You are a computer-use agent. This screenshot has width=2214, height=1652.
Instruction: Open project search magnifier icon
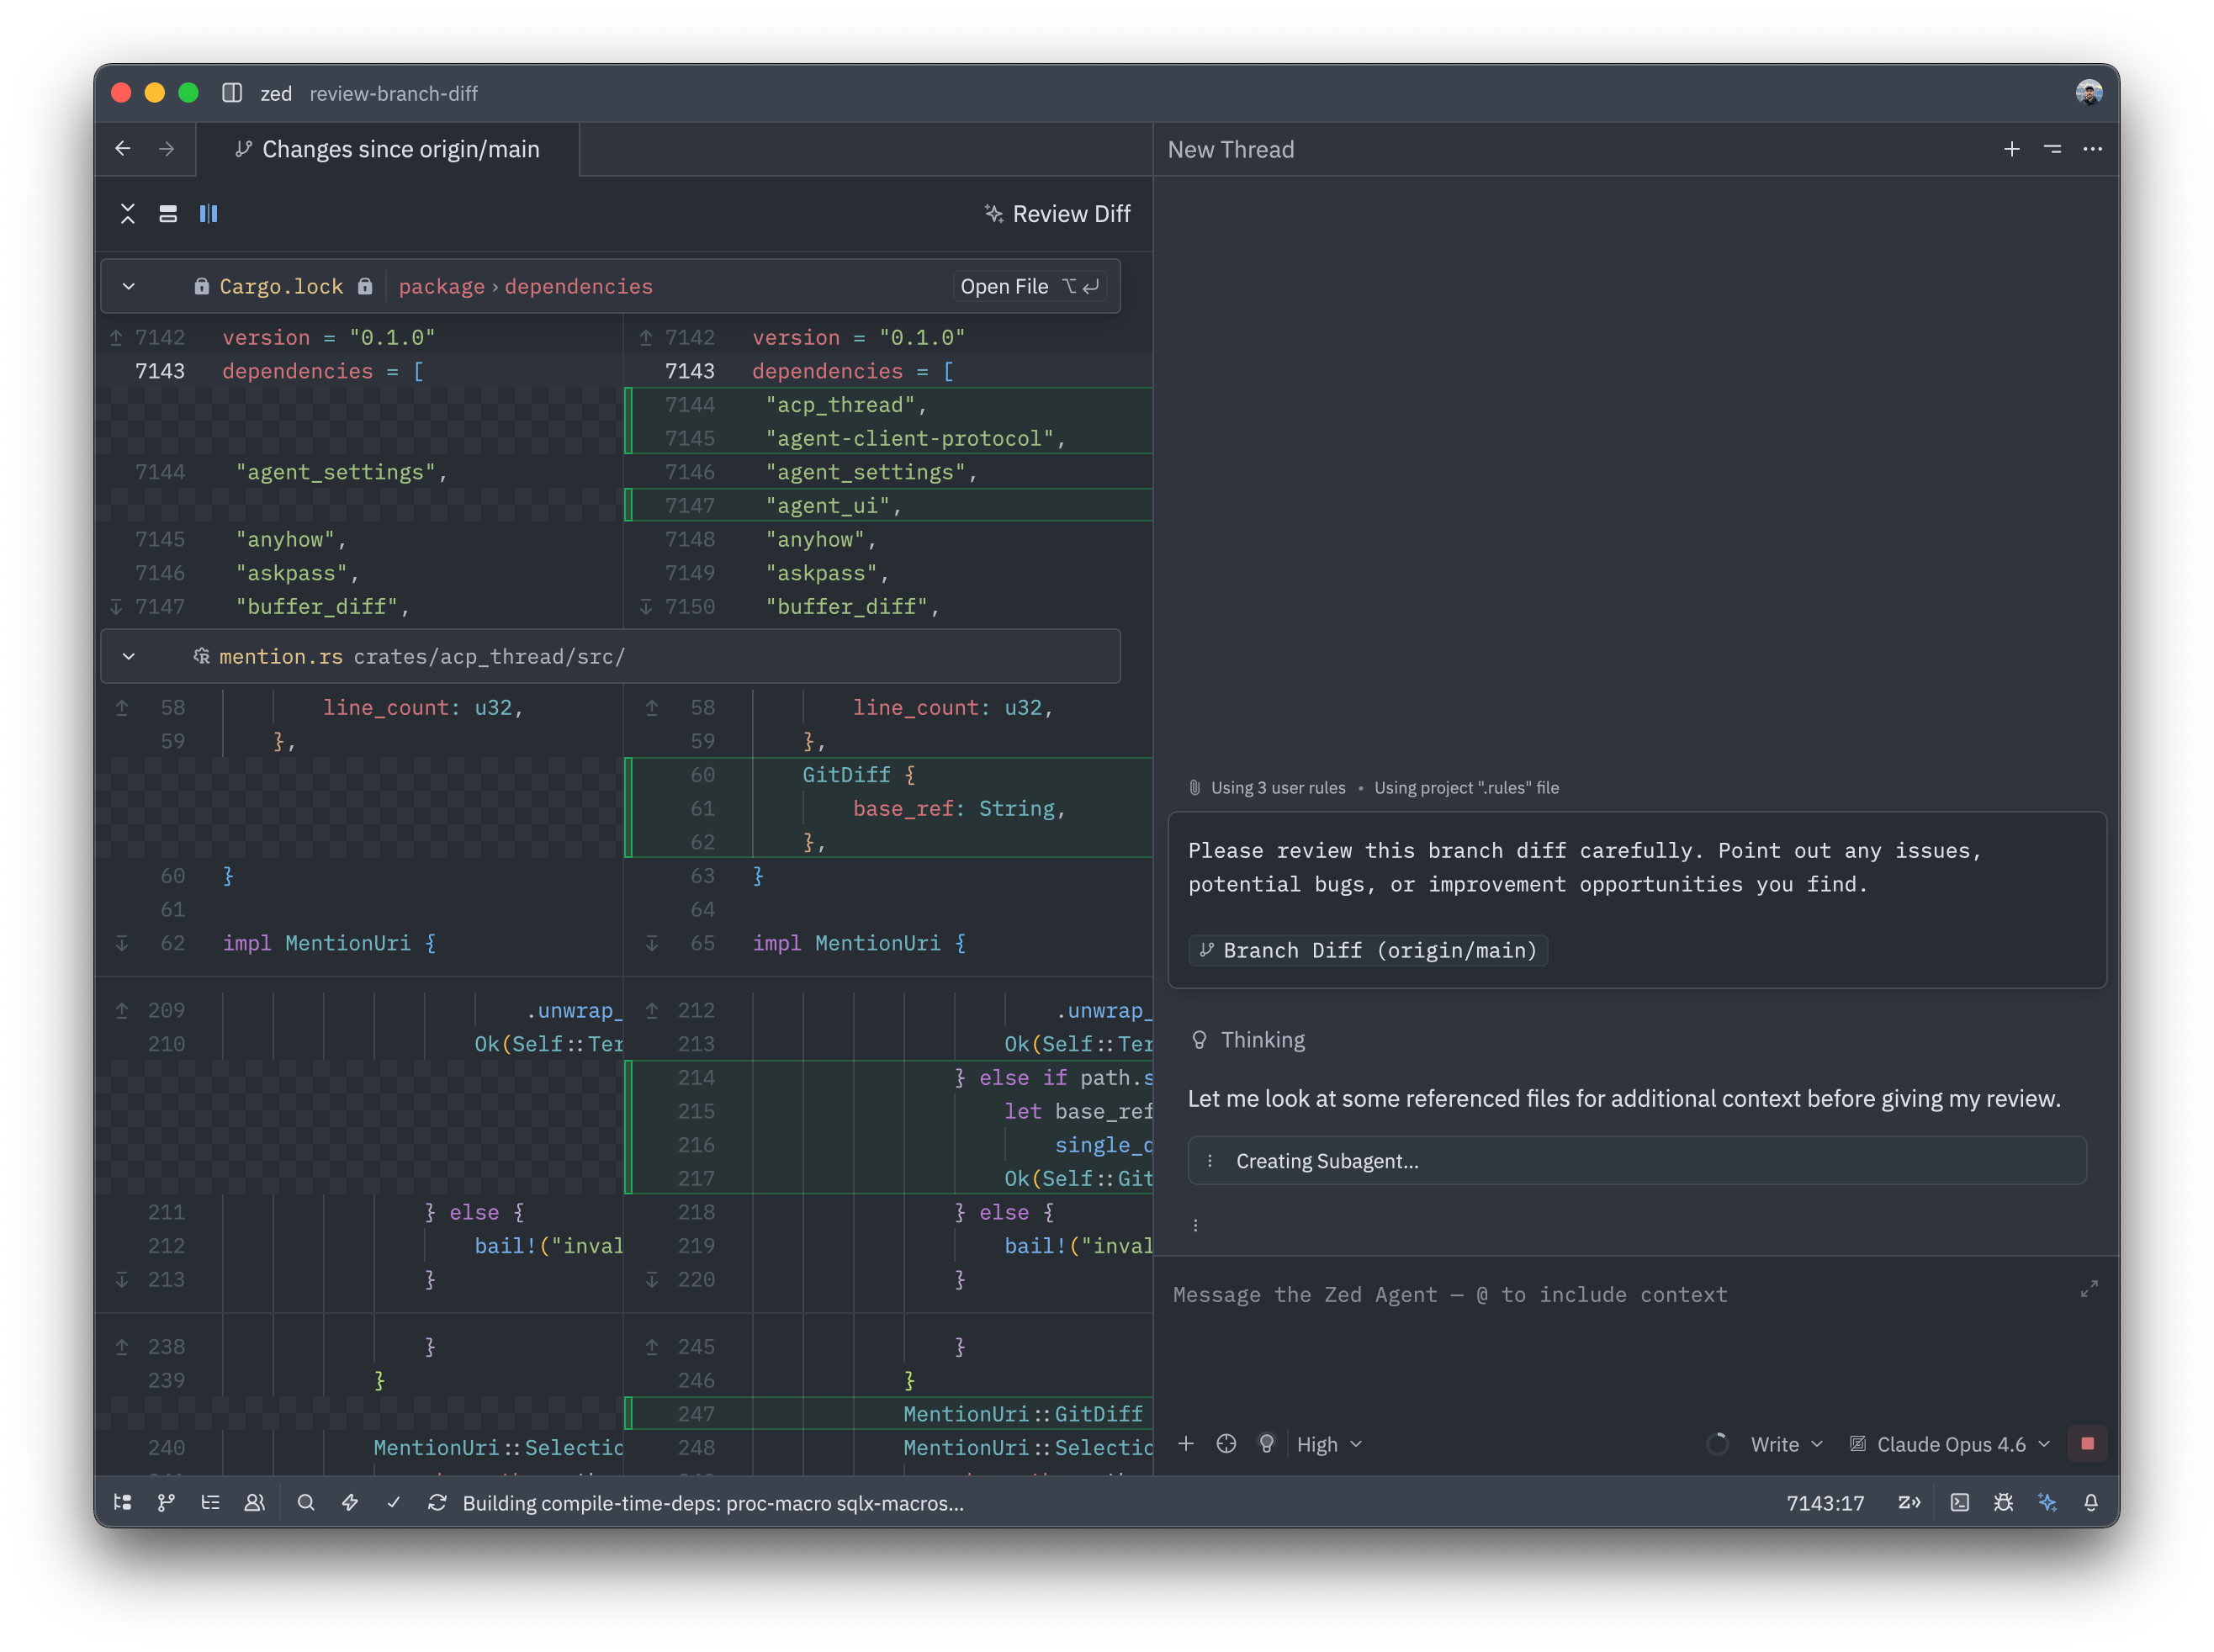[x=306, y=1502]
